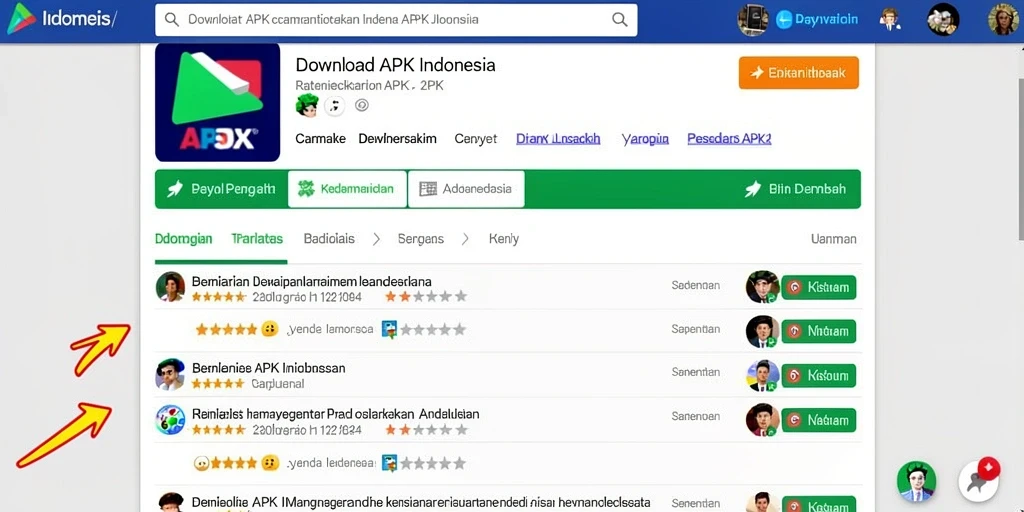Open the Cenyet link

pyautogui.click(x=476, y=138)
